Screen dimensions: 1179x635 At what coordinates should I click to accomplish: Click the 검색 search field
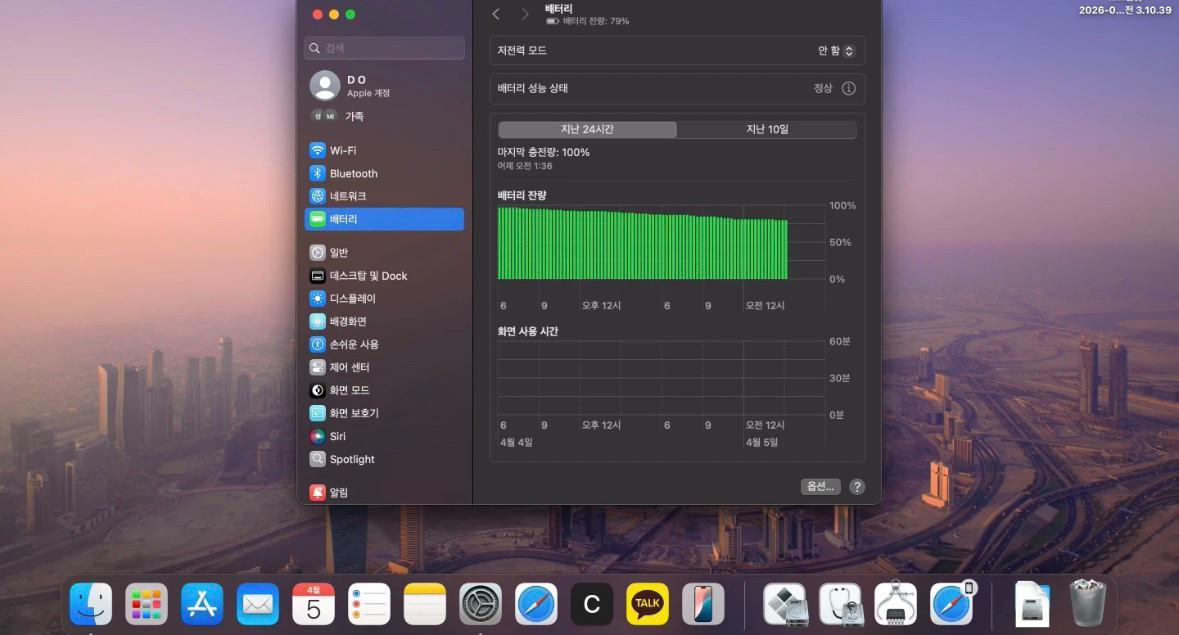385,48
